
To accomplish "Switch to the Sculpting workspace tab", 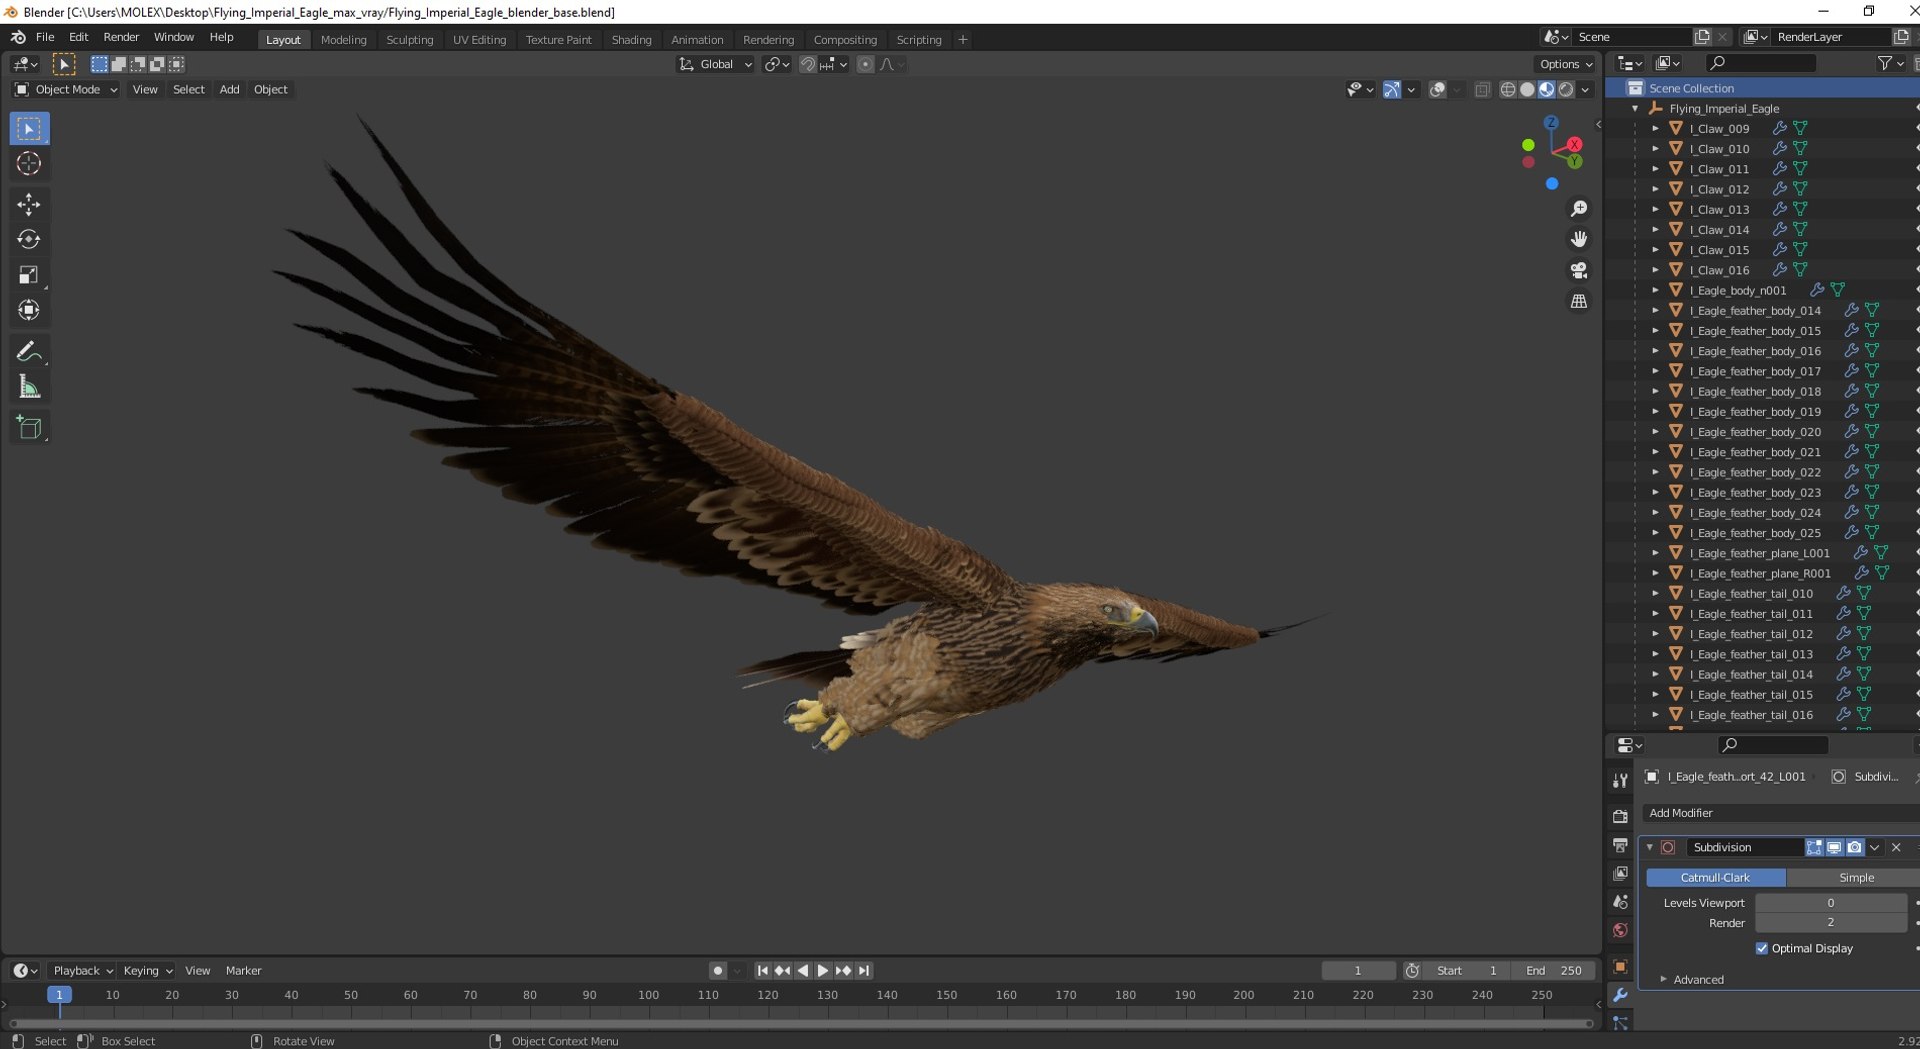I will coord(409,40).
